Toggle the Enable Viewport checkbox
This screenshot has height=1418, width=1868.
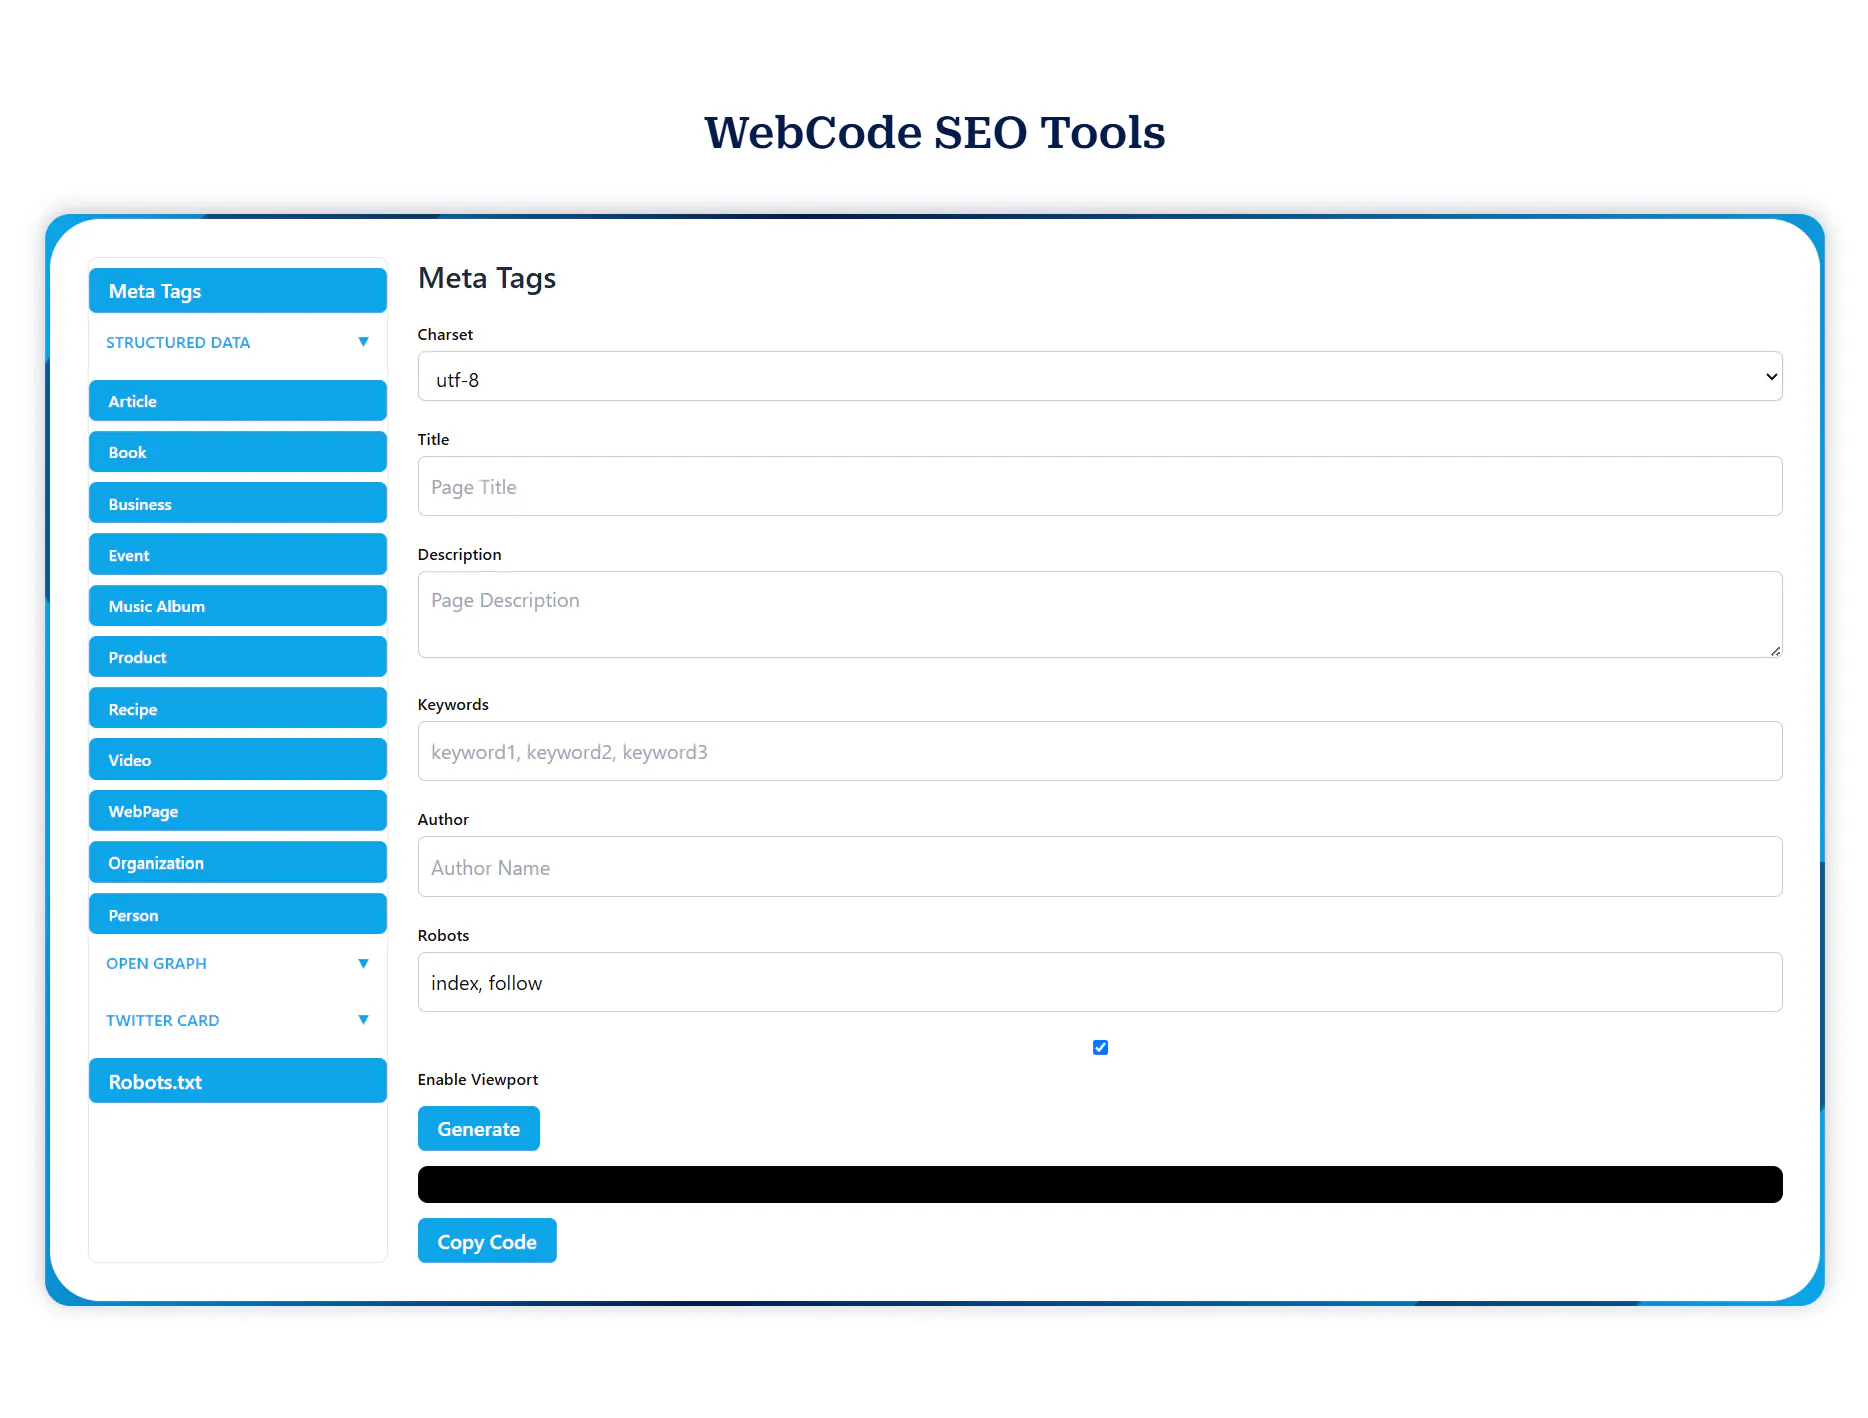click(1100, 1047)
